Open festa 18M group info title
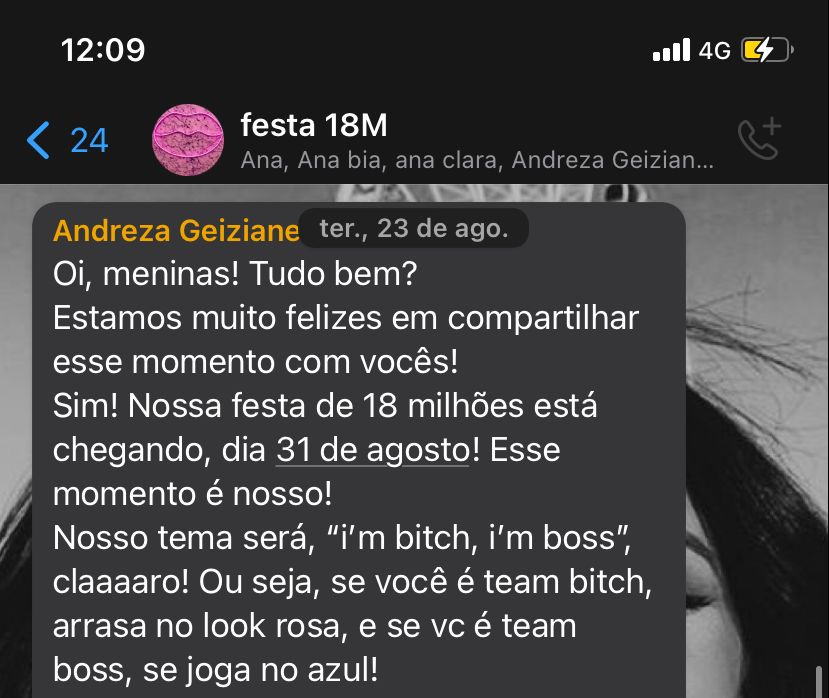829x698 pixels. point(314,125)
